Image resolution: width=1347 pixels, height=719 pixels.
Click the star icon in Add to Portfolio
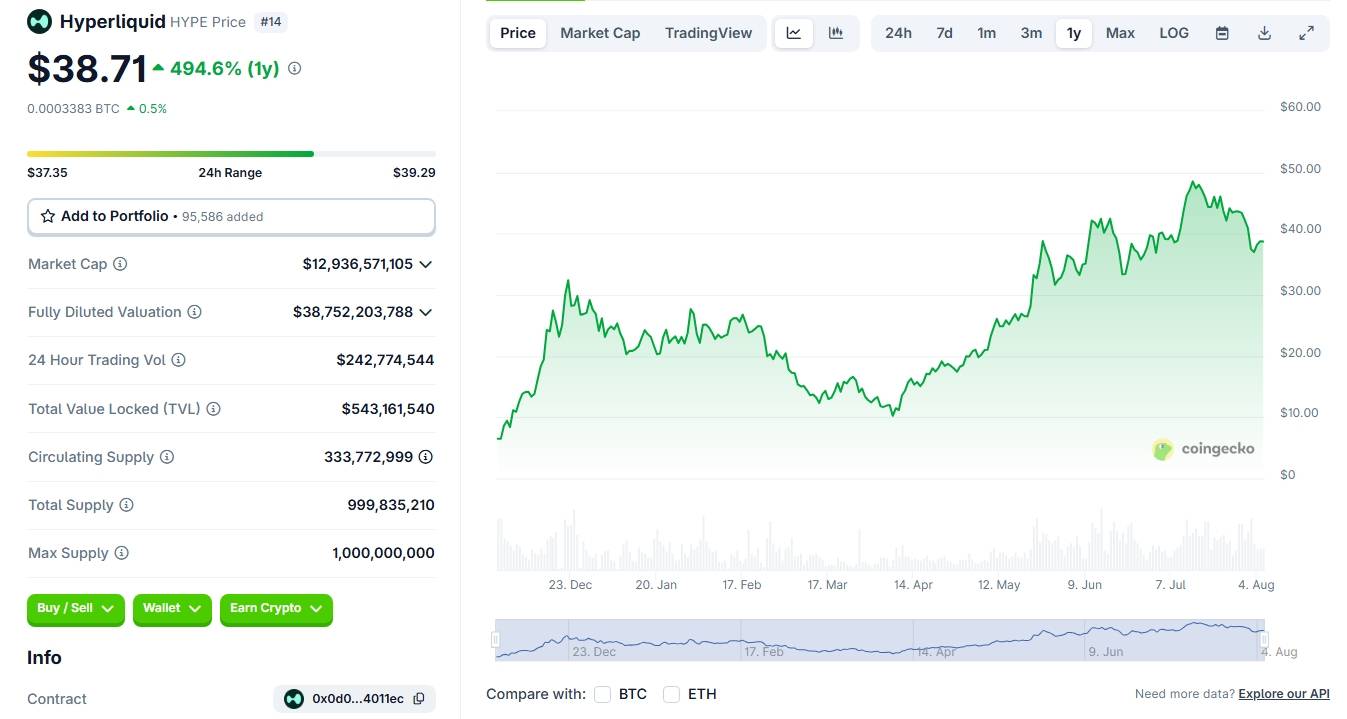pyautogui.click(x=47, y=216)
